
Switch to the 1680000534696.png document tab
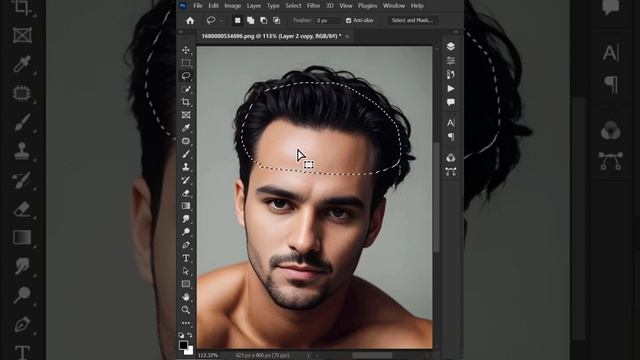[x=271, y=36]
